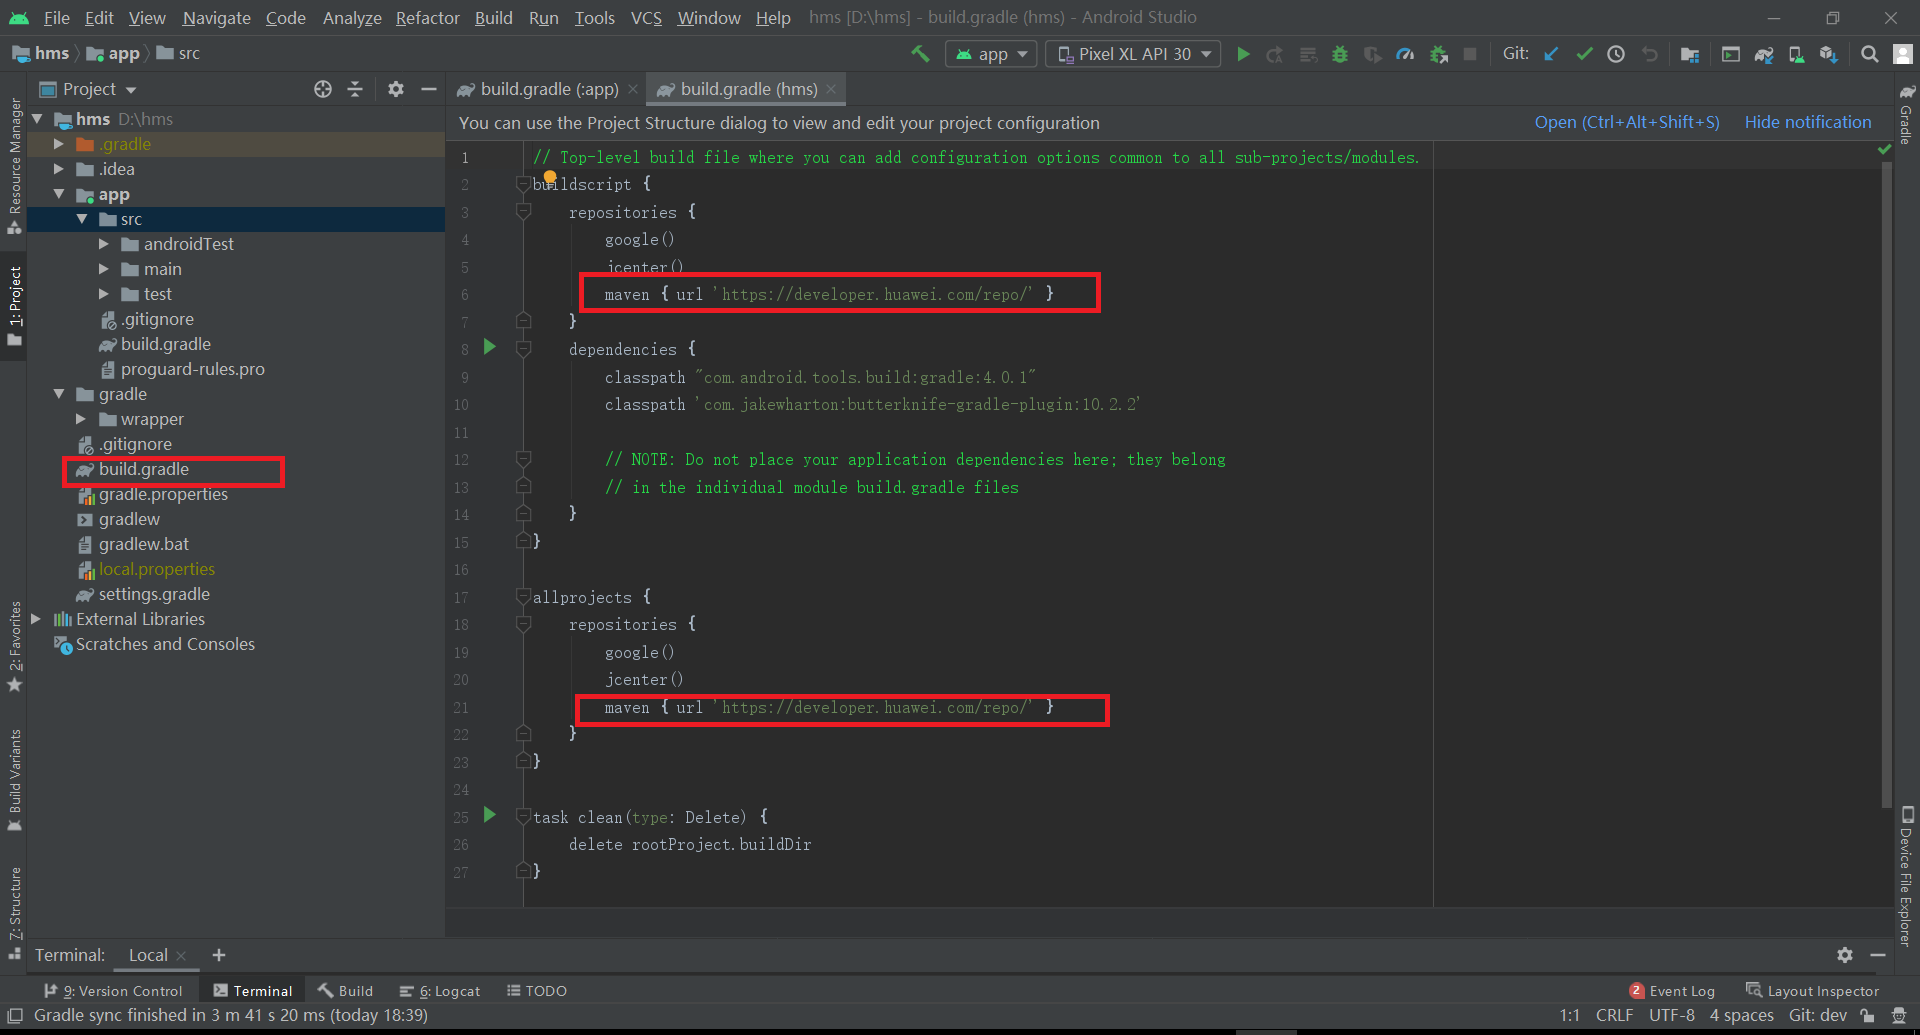Click Git update project arrow icon
Screen dimensions: 1920x1035
(1551, 54)
